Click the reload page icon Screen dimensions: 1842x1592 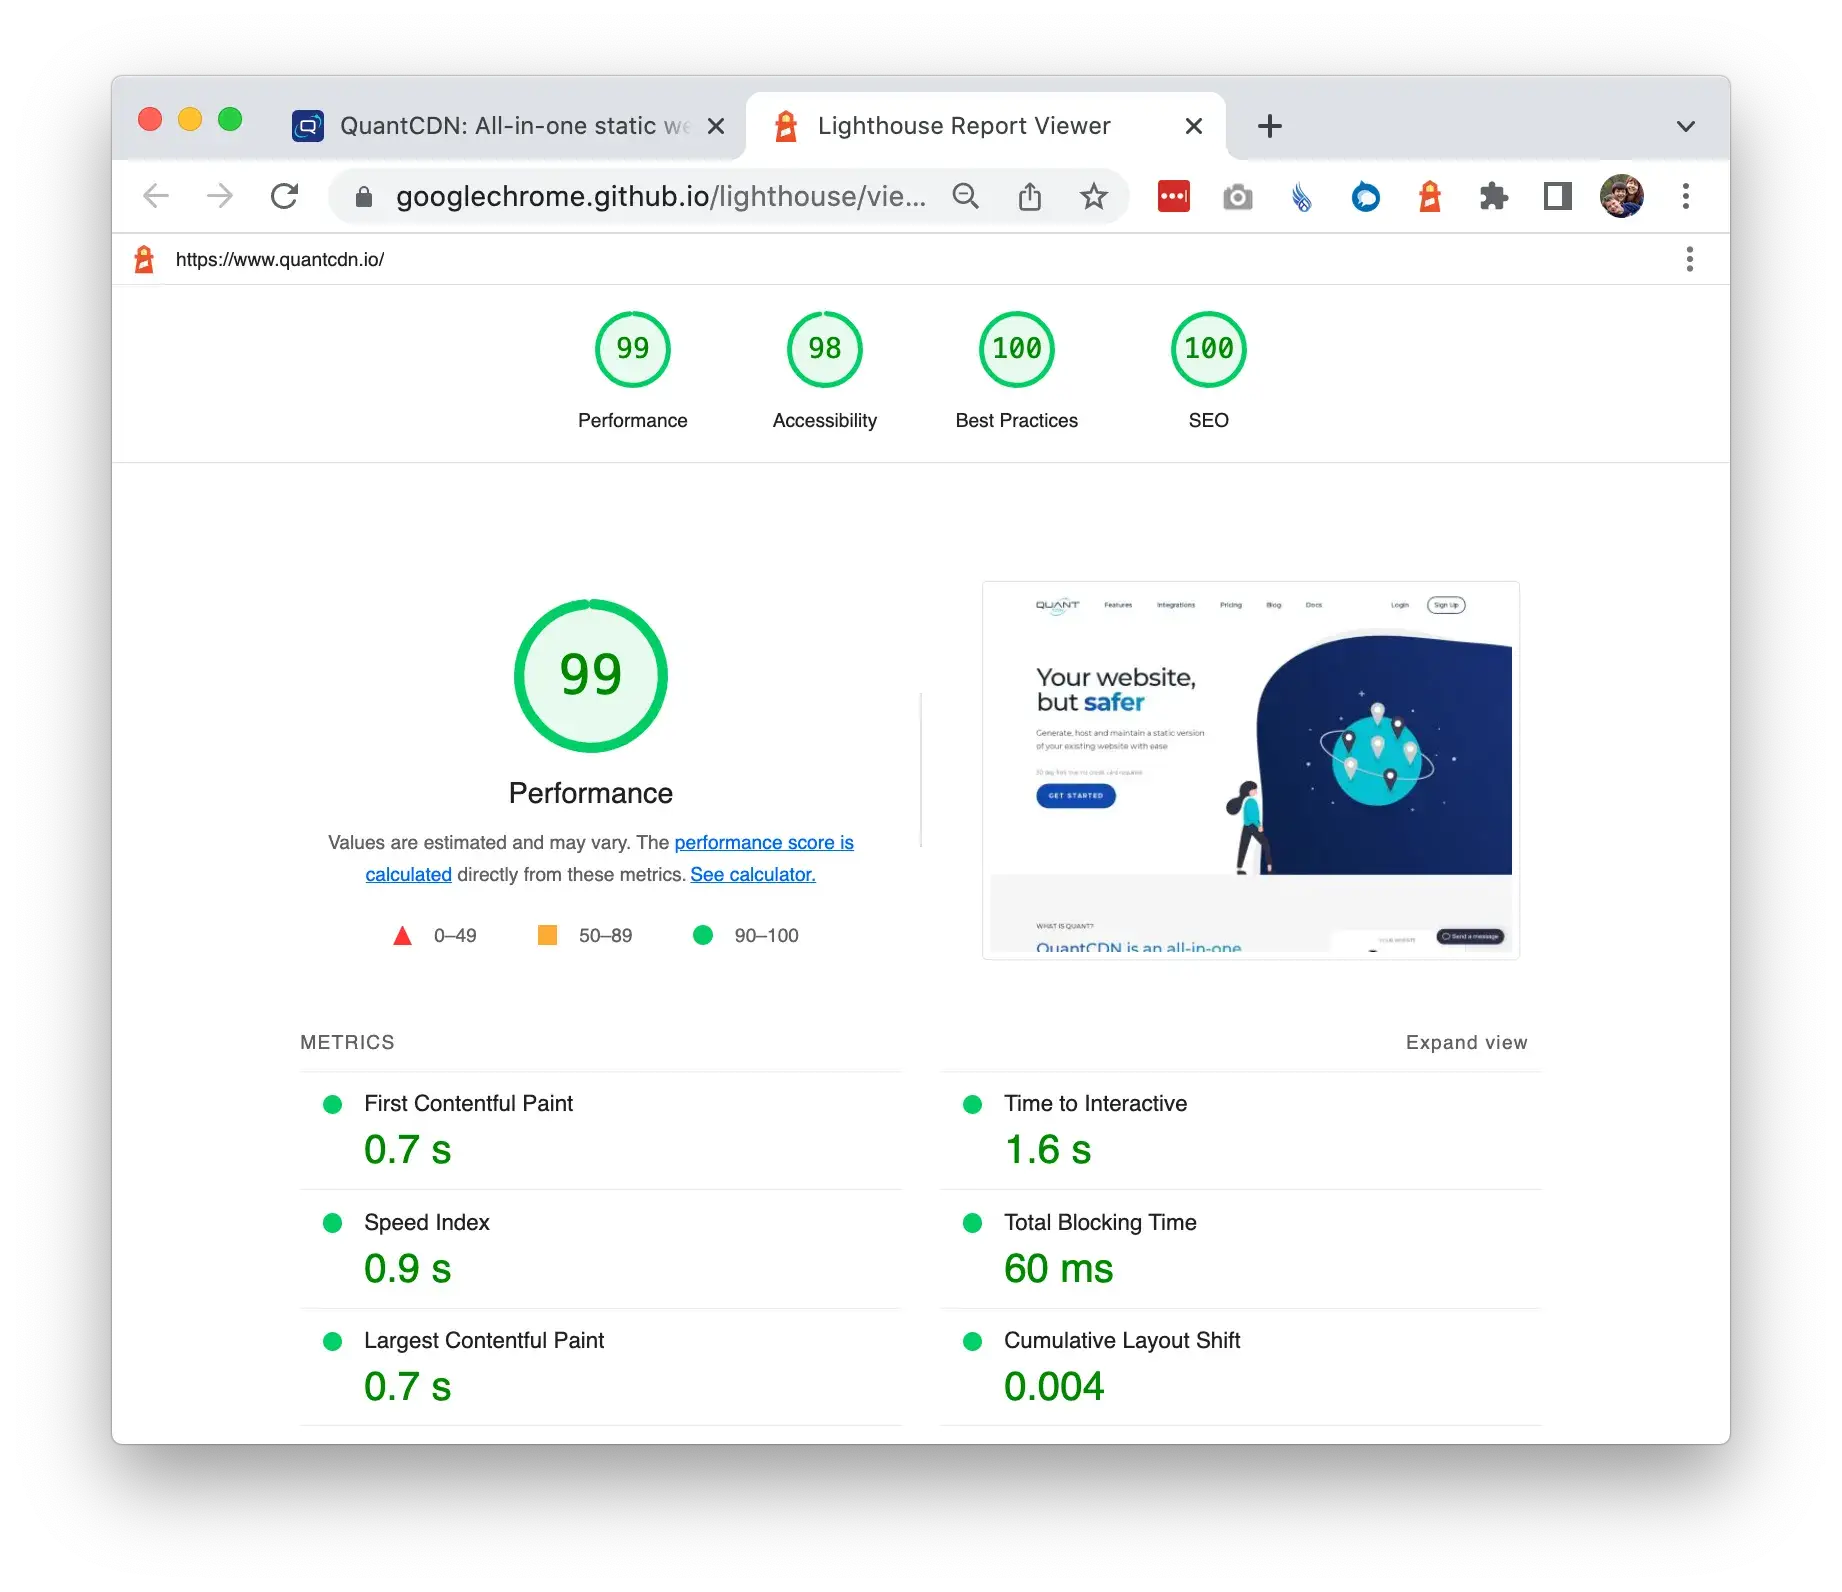285,196
